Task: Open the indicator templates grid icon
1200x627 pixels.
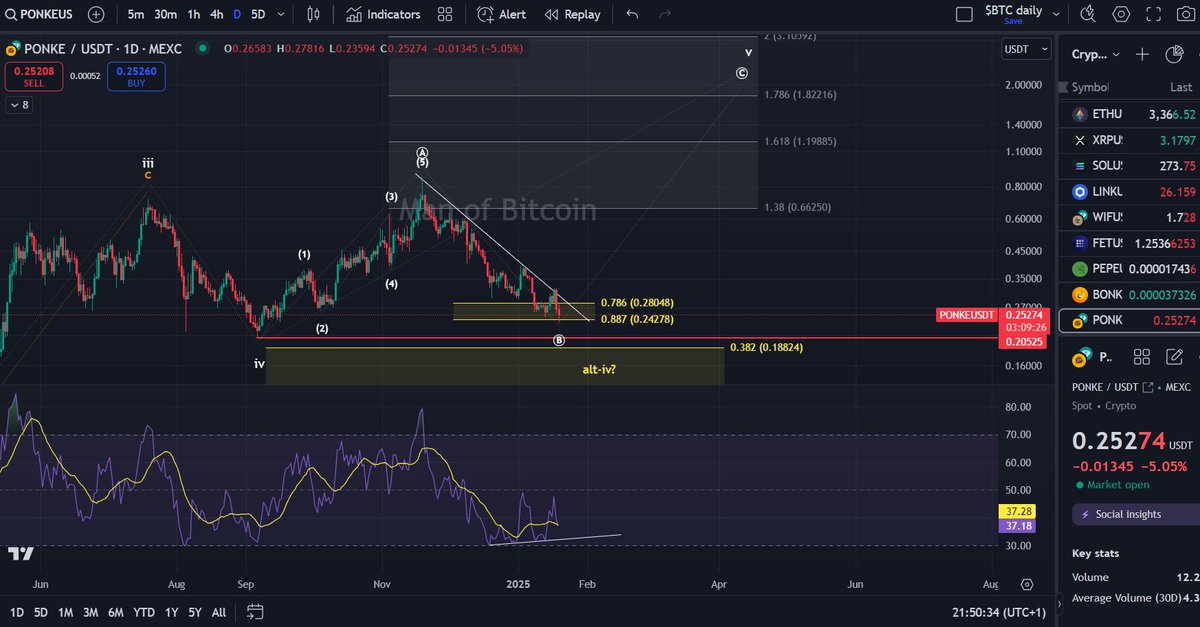Action: point(444,14)
